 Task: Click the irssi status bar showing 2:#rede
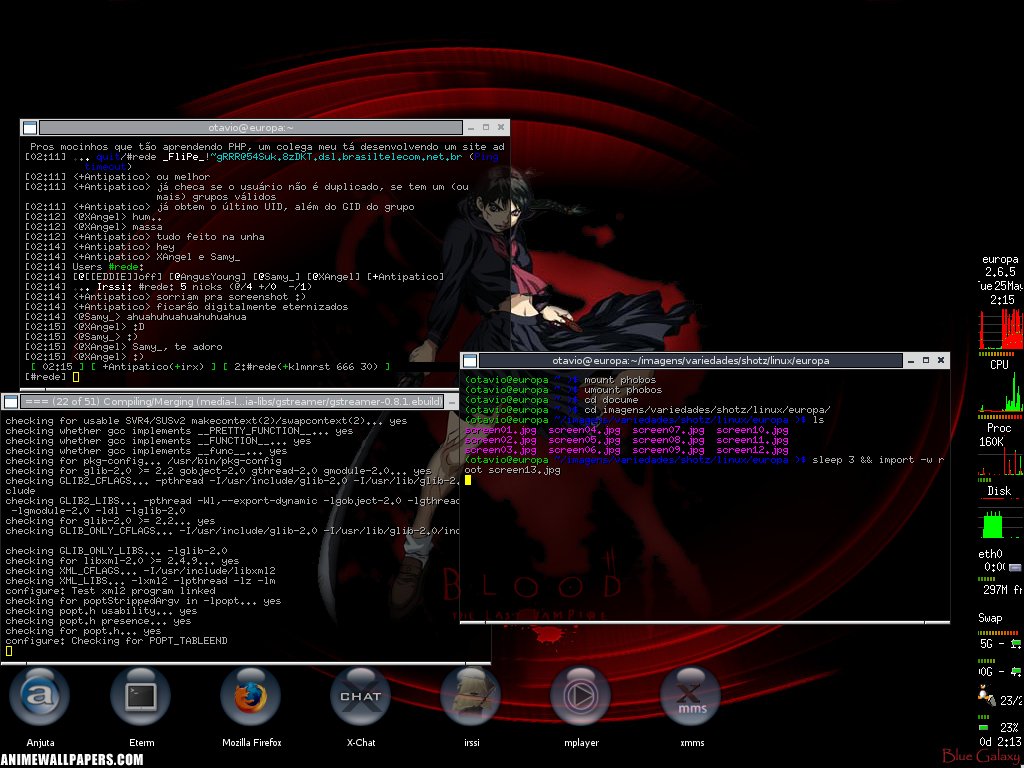pyautogui.click(x=208, y=366)
